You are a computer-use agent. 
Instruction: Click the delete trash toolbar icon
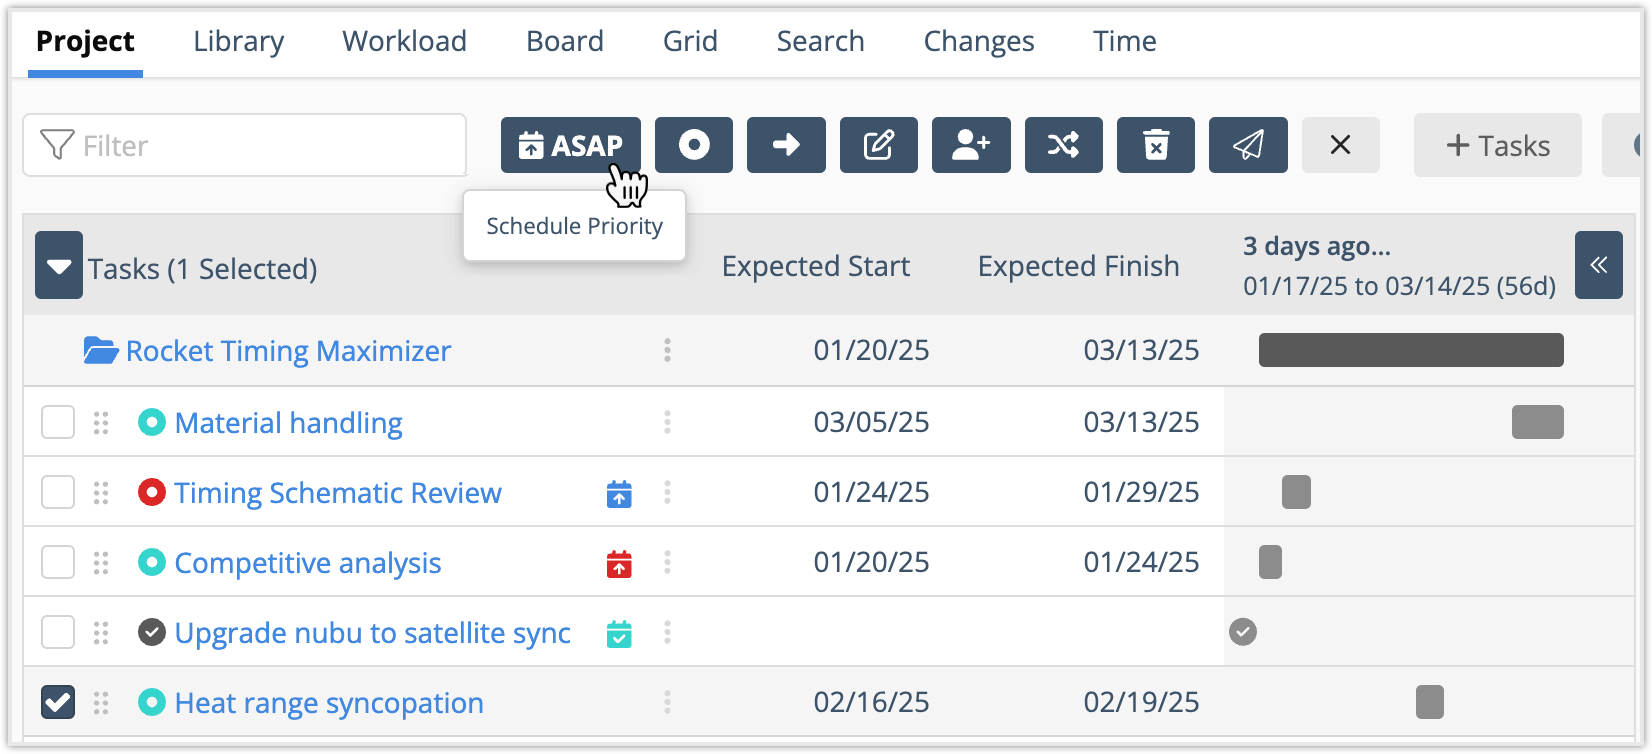point(1155,146)
